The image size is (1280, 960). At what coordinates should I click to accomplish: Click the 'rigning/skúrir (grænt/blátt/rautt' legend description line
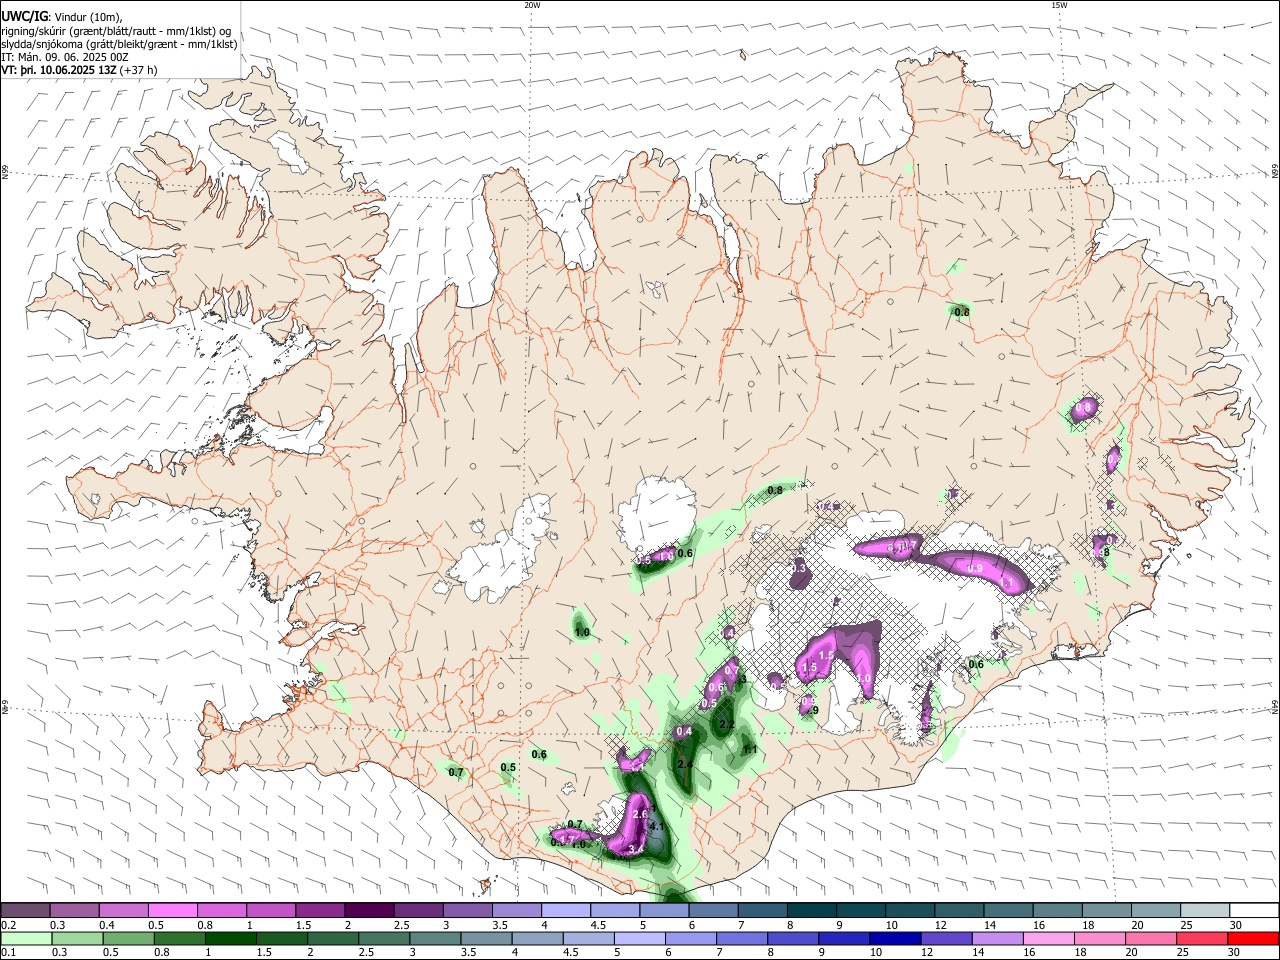[116, 31]
